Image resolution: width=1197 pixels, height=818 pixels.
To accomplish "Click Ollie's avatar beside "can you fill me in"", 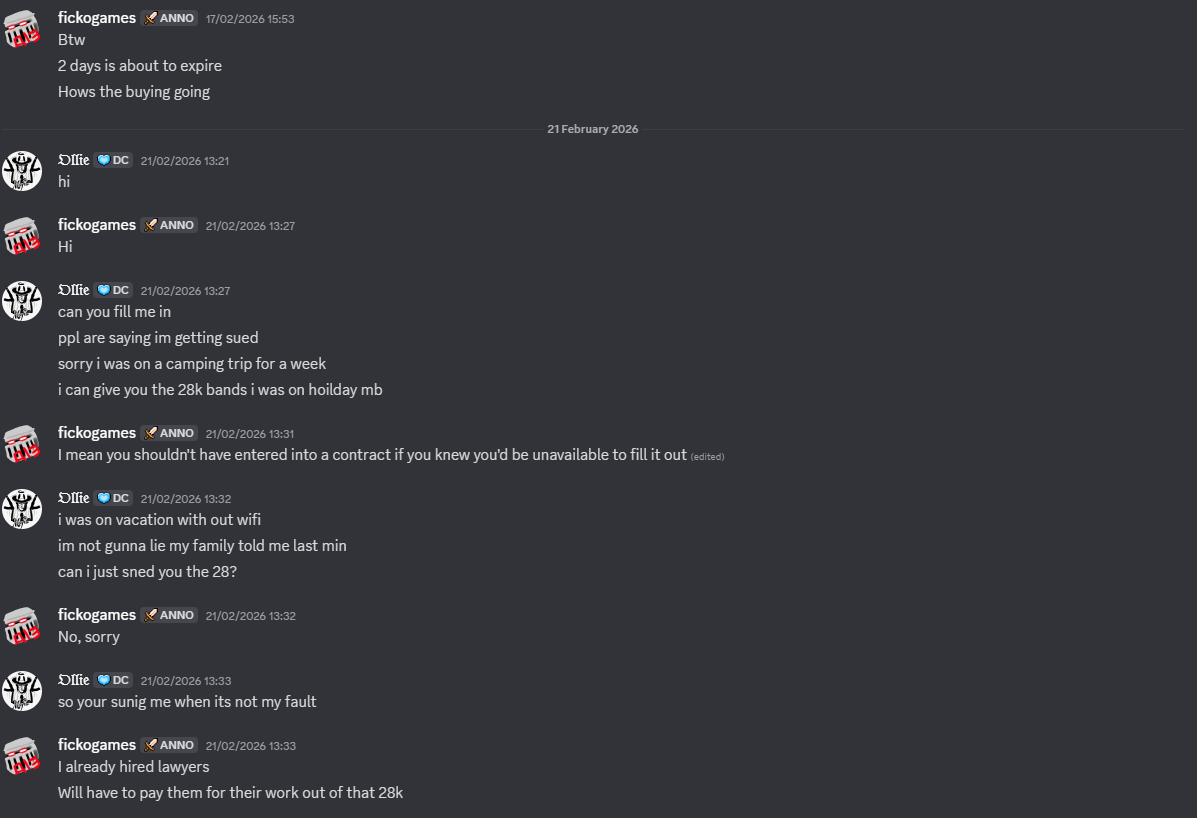I will (22, 301).
